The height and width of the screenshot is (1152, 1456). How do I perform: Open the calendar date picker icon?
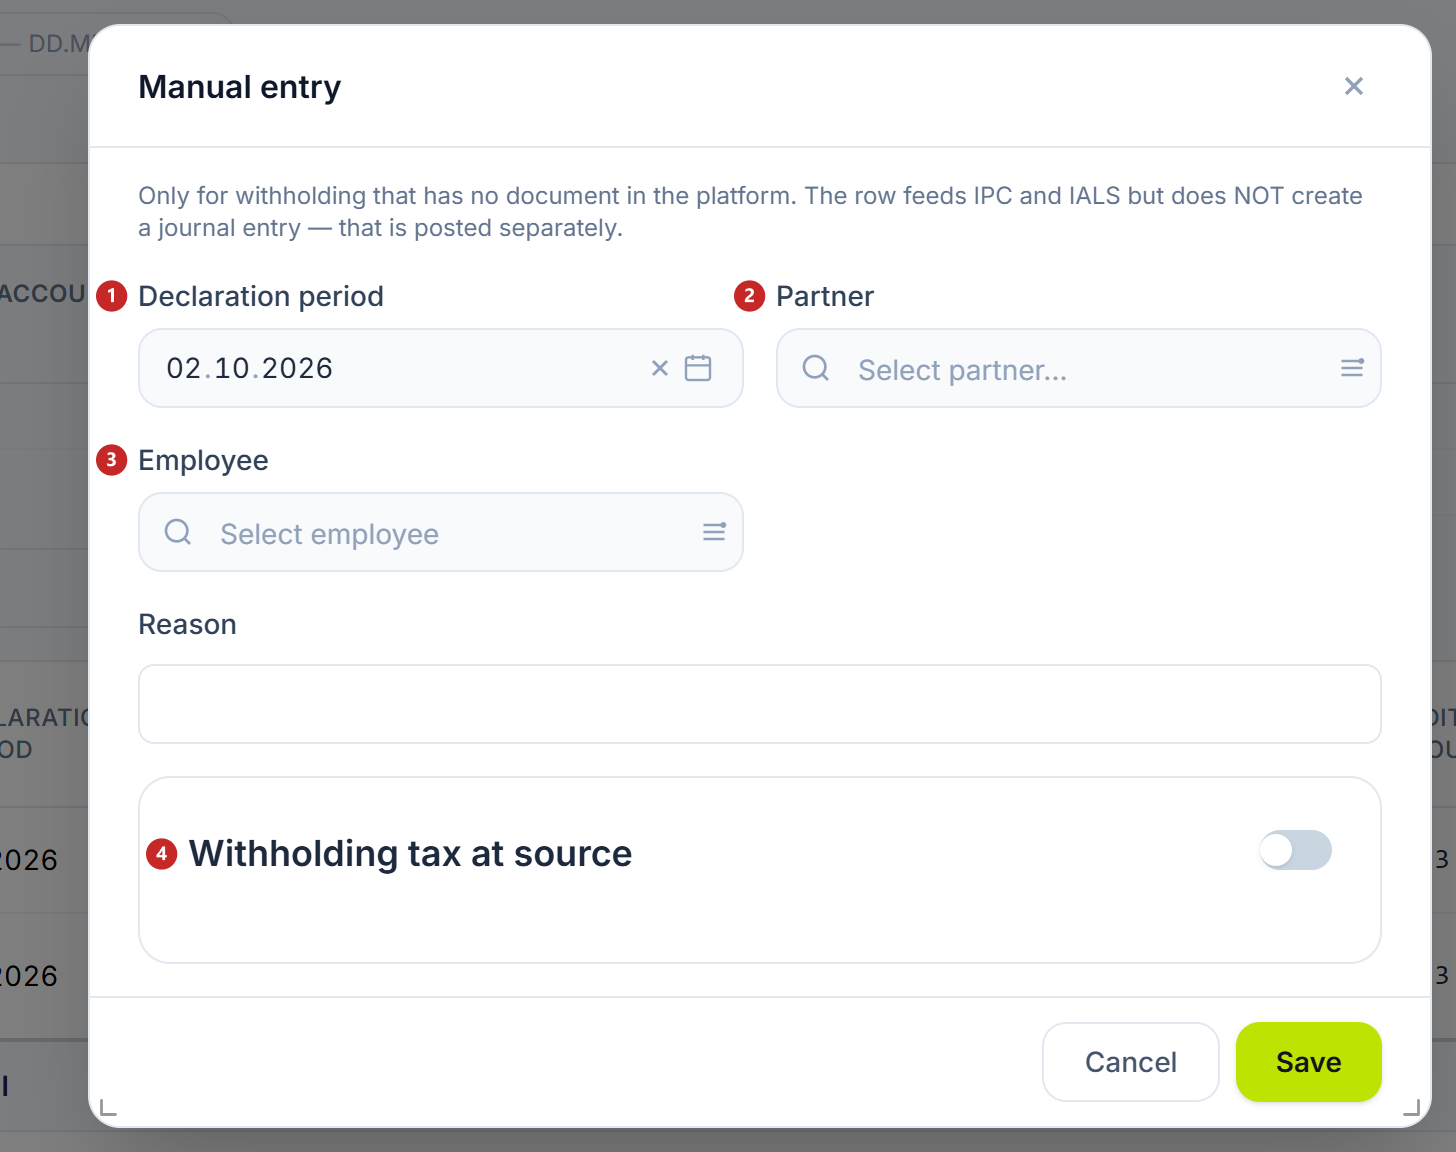click(x=698, y=368)
